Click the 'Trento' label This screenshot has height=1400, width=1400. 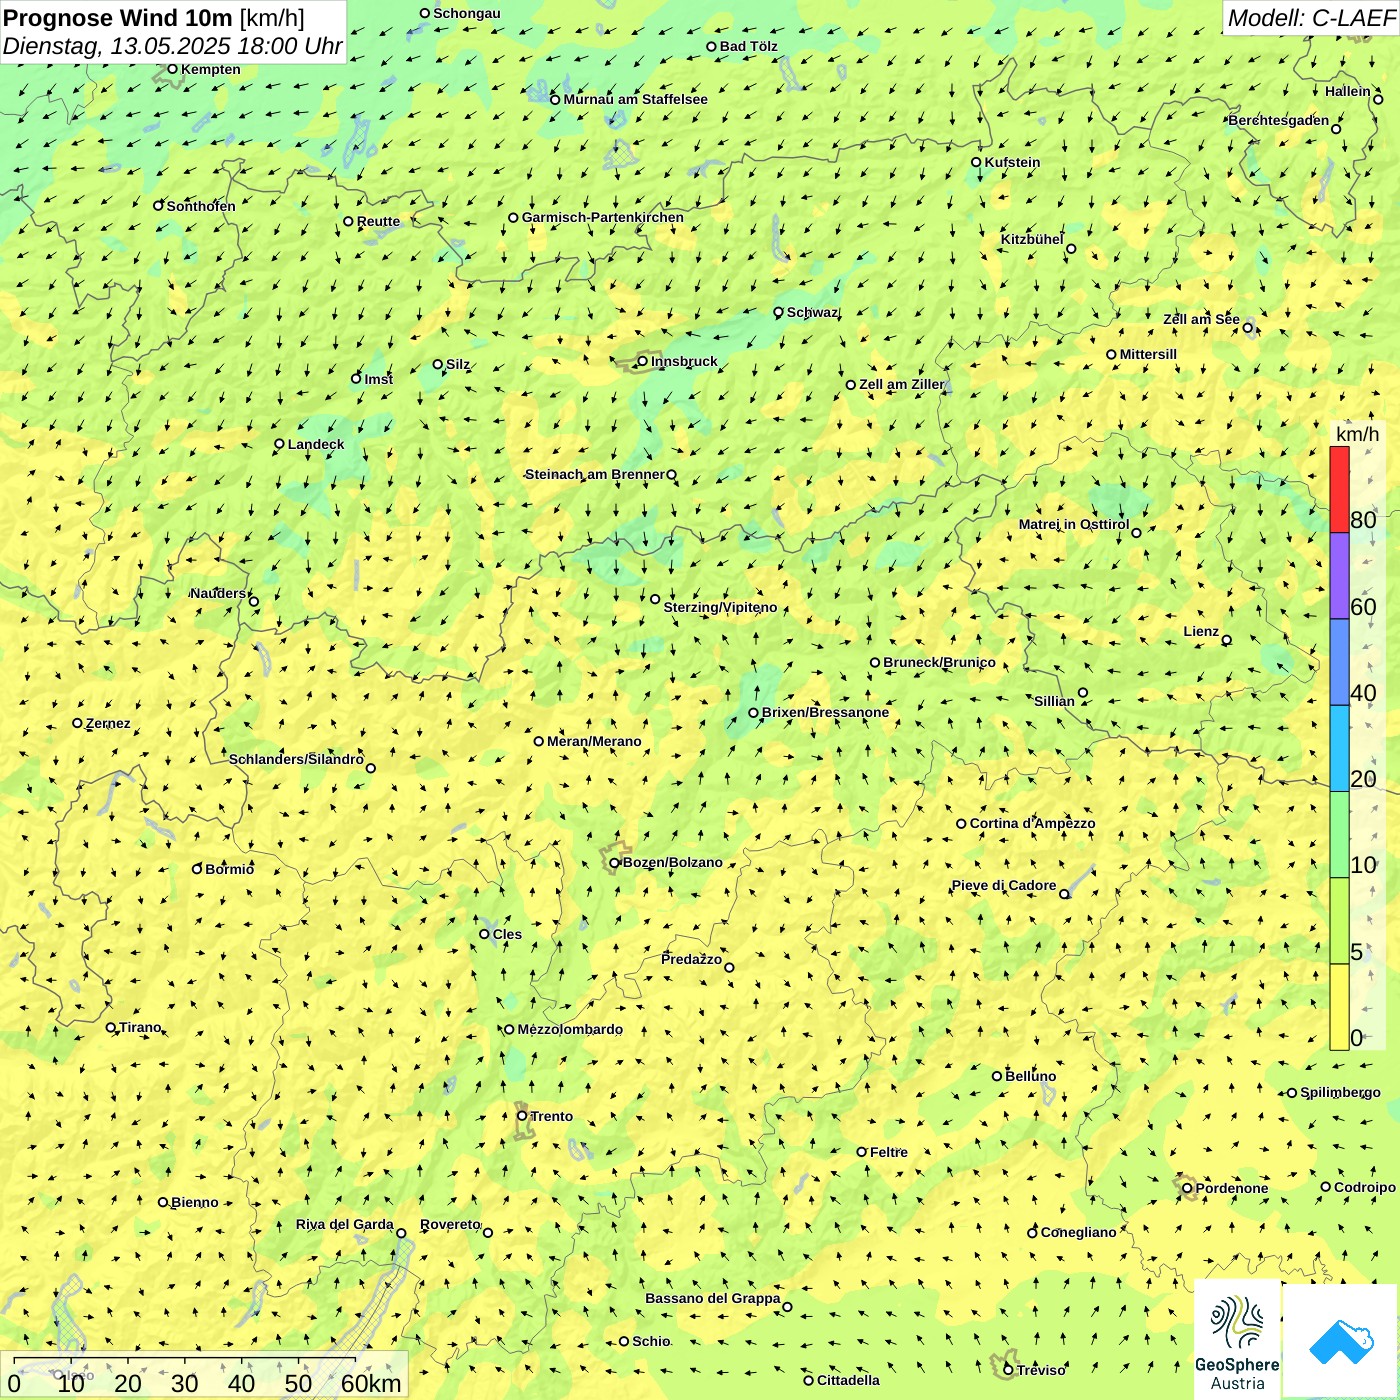(x=552, y=1116)
